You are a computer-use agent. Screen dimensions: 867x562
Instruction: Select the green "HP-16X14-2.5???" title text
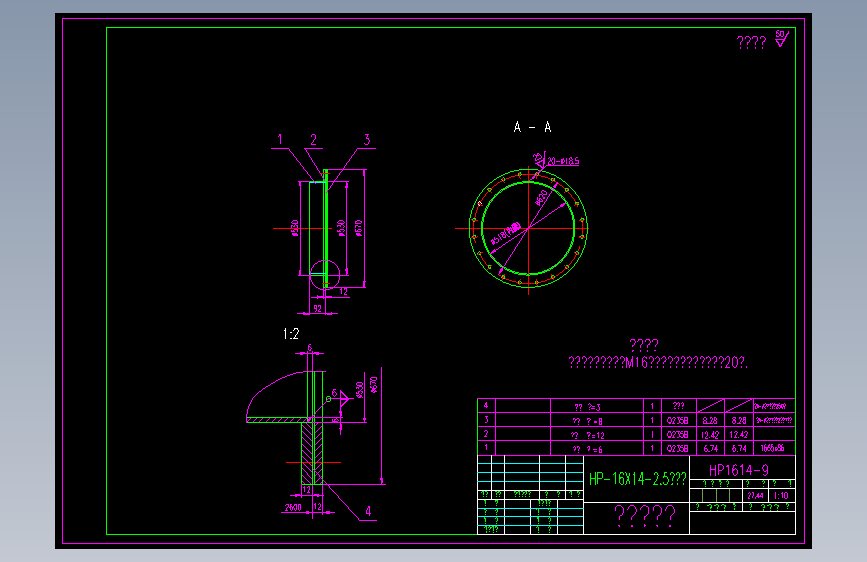click(x=638, y=478)
